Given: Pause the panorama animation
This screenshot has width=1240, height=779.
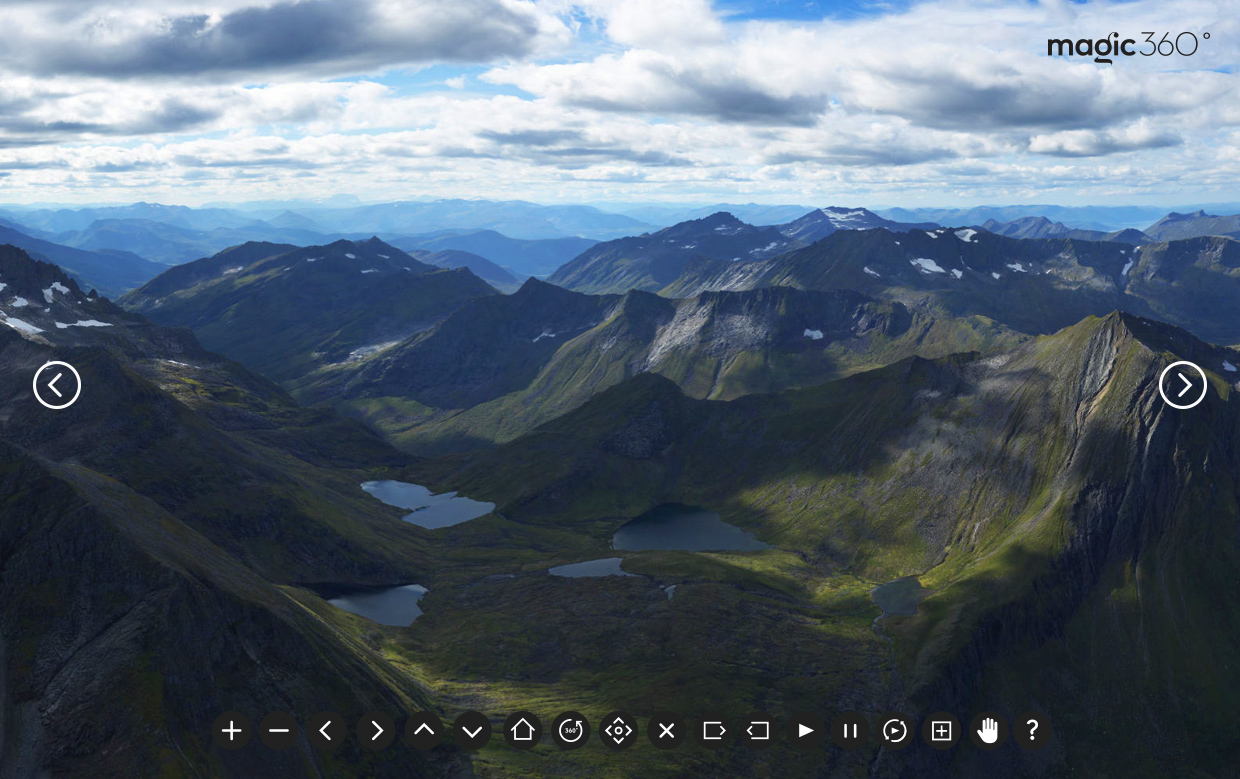Looking at the screenshot, I should tap(850, 731).
